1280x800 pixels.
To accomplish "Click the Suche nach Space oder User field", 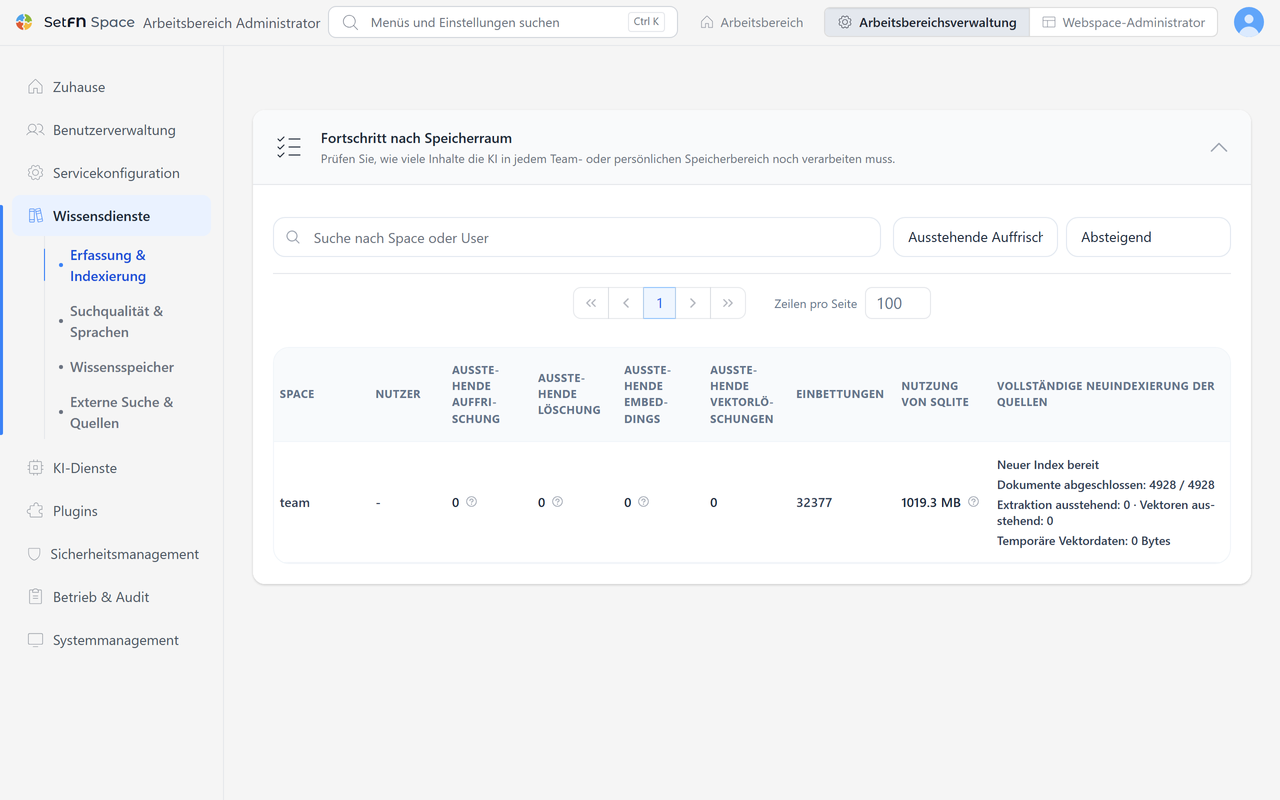I will [x=577, y=237].
